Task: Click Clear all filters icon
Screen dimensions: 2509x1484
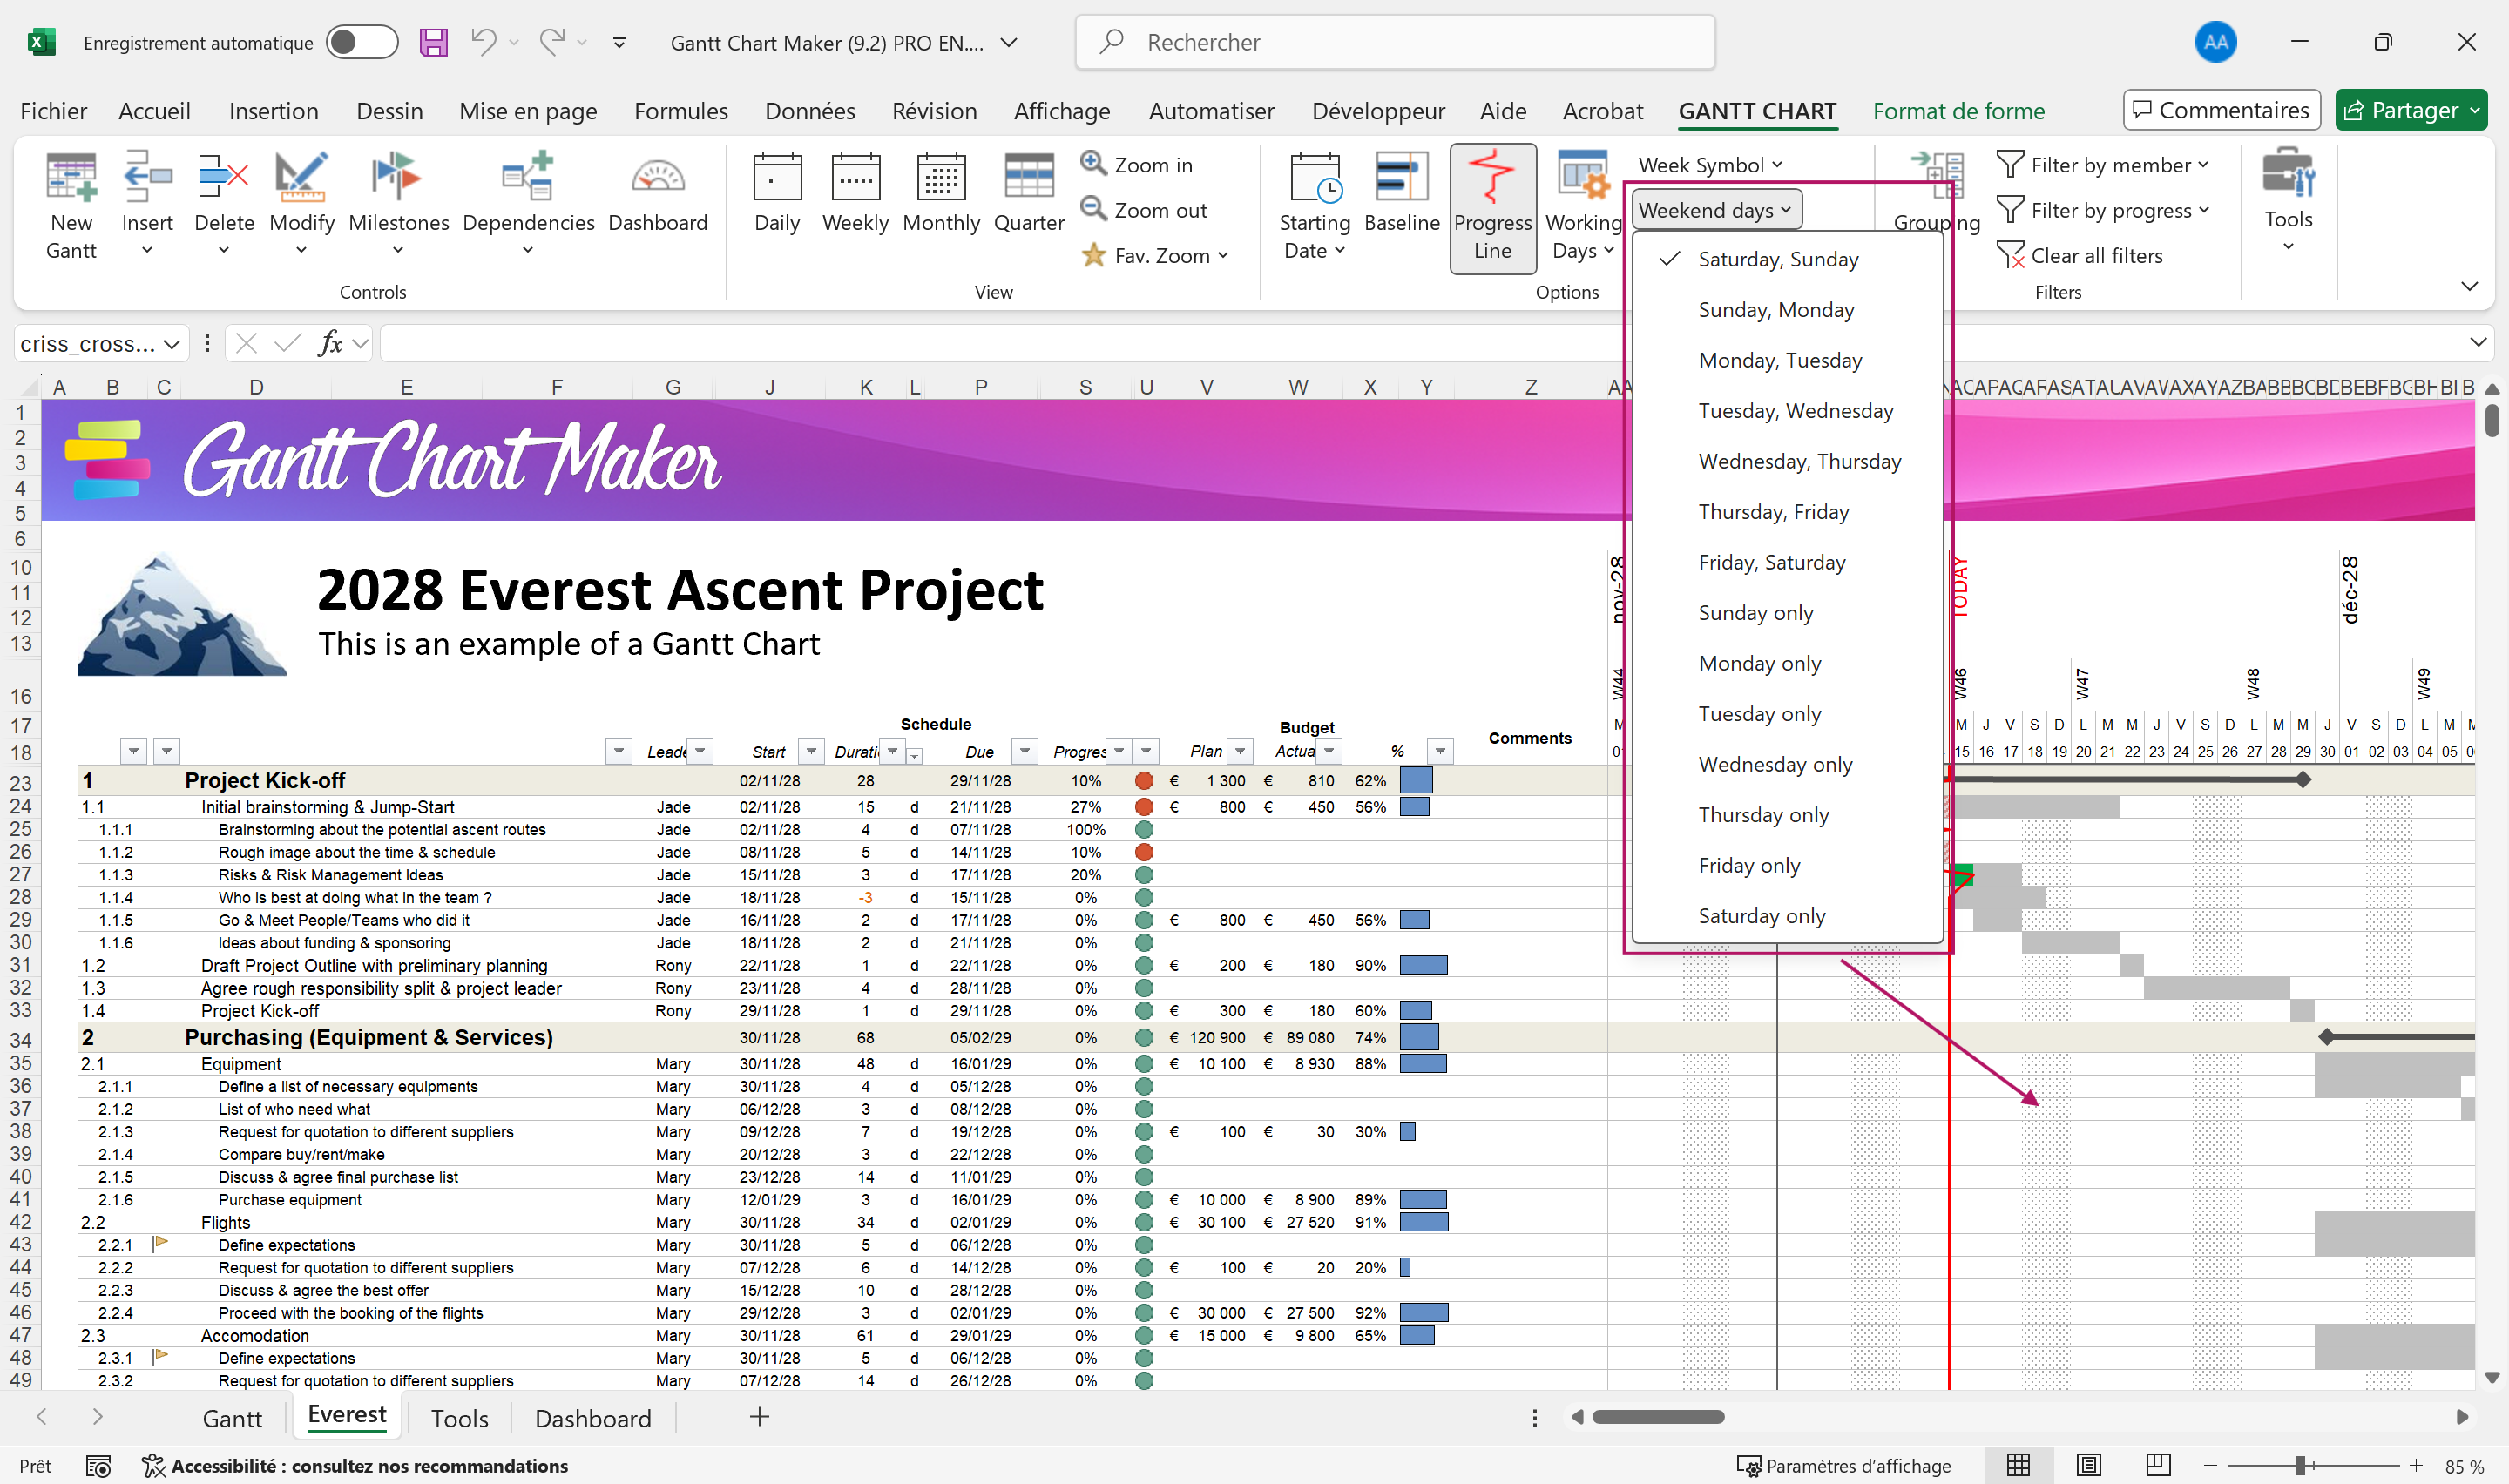Action: pos(2009,255)
